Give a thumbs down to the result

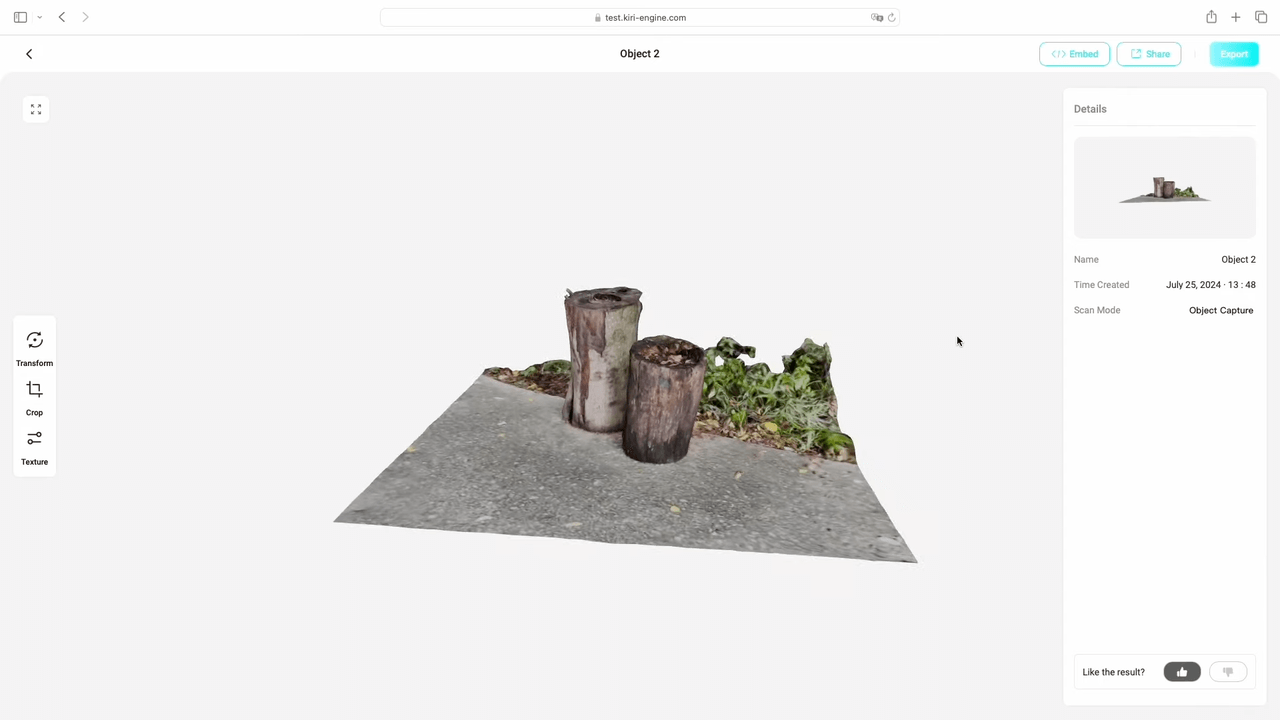tap(1228, 672)
